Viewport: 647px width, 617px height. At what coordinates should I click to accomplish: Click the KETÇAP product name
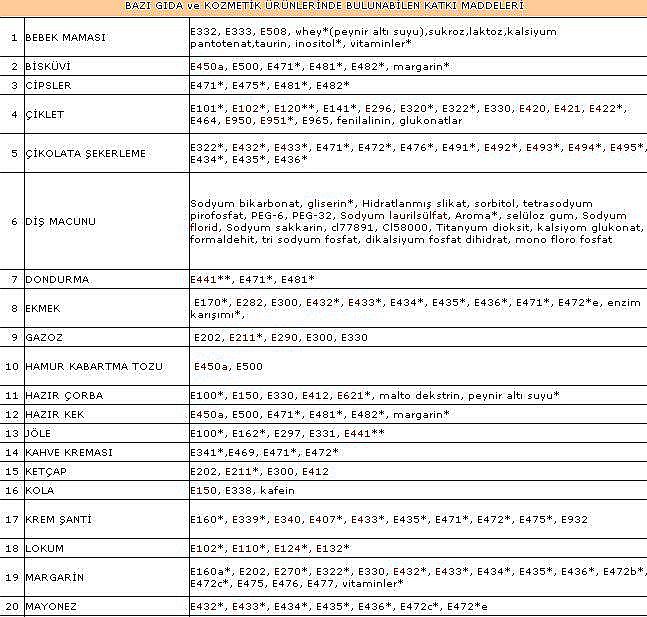(x=46, y=471)
